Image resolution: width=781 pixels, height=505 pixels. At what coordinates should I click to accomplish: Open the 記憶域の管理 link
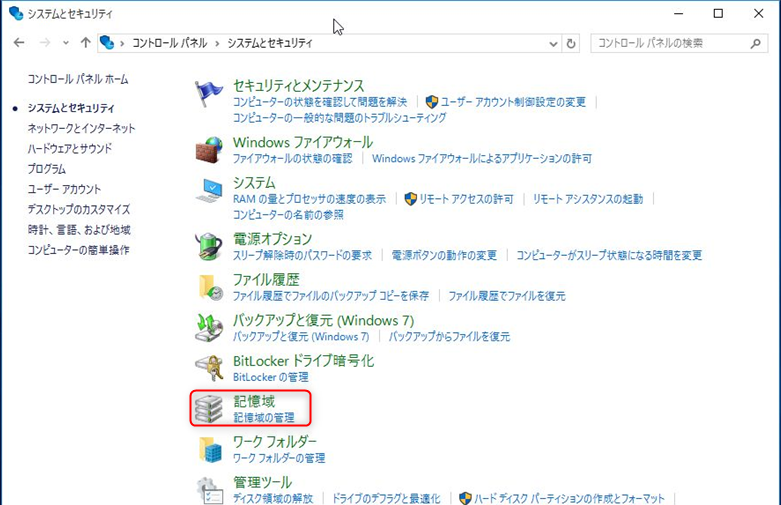click(264, 417)
